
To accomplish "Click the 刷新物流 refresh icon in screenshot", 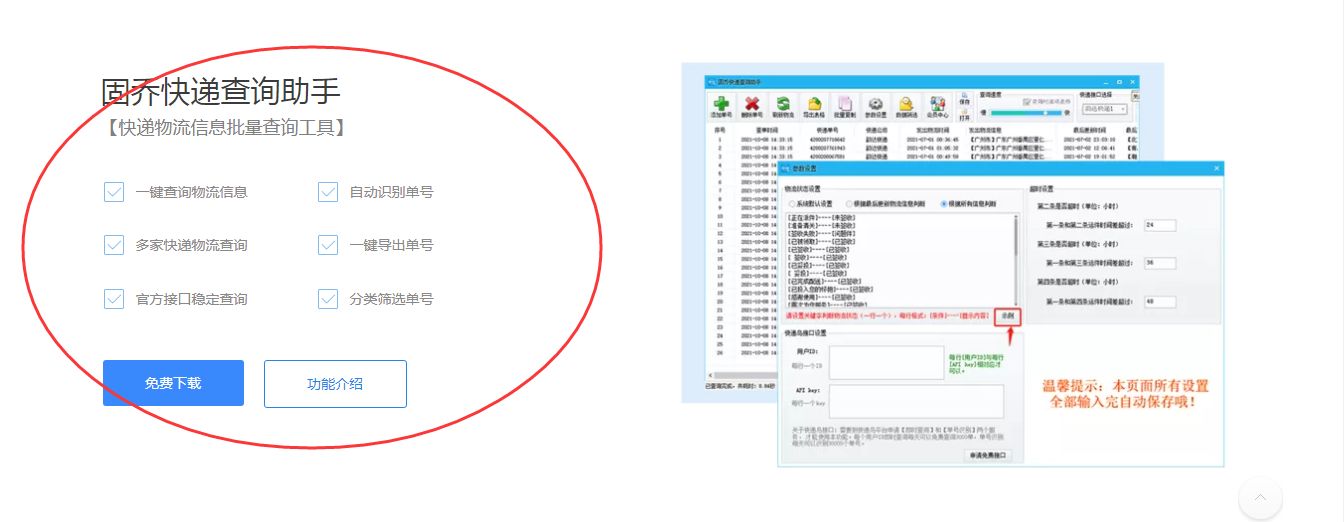I will (784, 106).
